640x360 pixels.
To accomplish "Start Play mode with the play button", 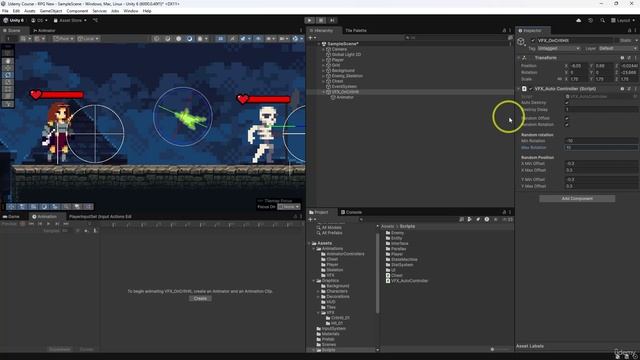I will (309, 20).
